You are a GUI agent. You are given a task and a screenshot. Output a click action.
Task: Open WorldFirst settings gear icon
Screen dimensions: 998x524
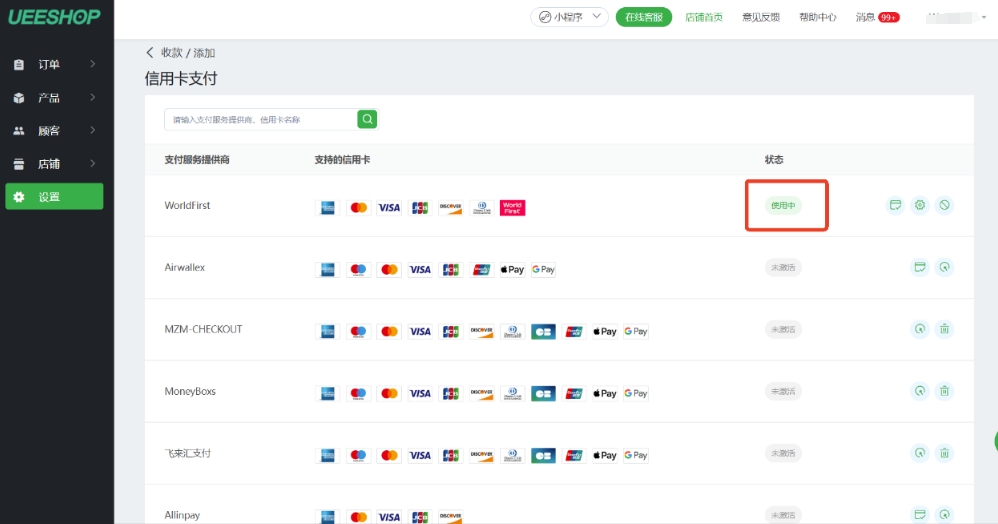pos(920,206)
